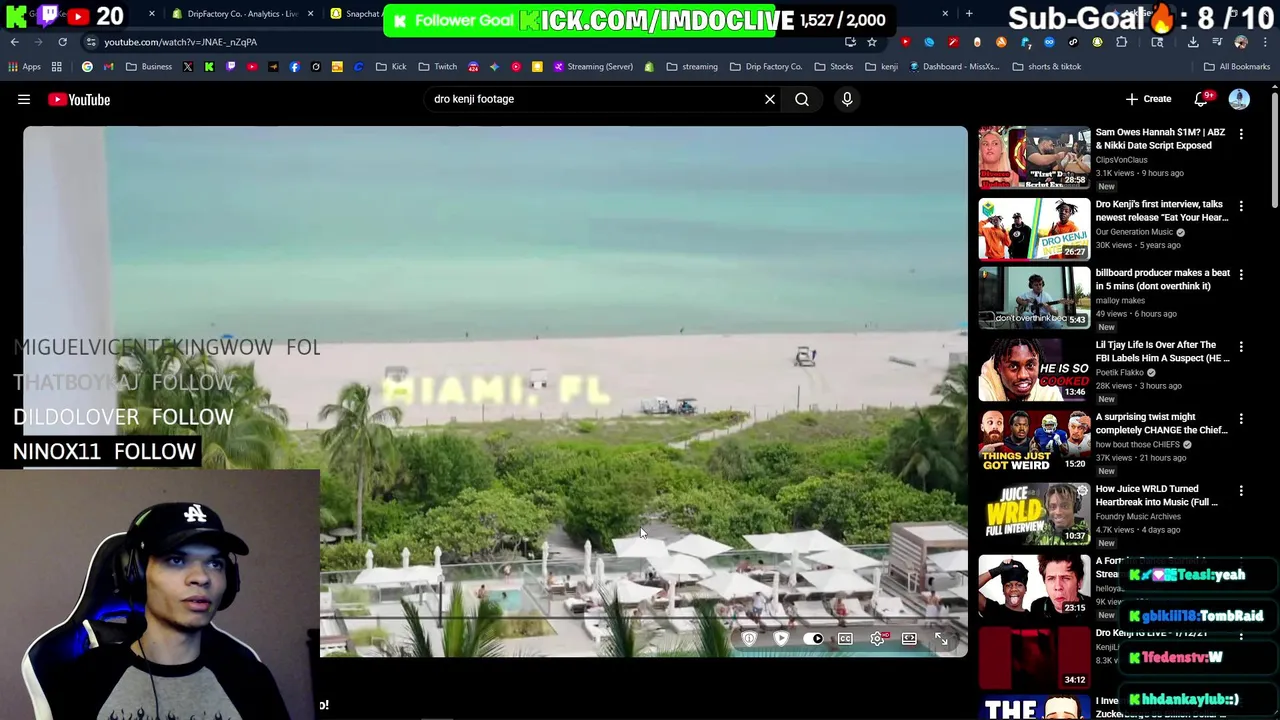Expand the Stocks bookmarks folder
The width and height of the screenshot is (1280, 720).
pyautogui.click(x=834, y=67)
